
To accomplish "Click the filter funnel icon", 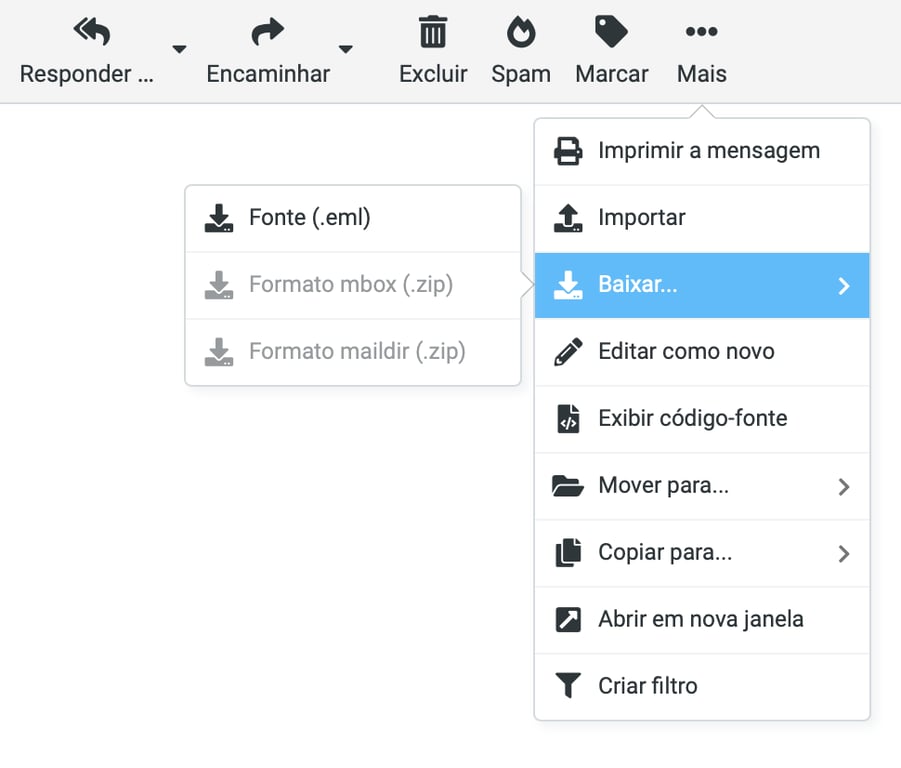I will tap(568, 685).
